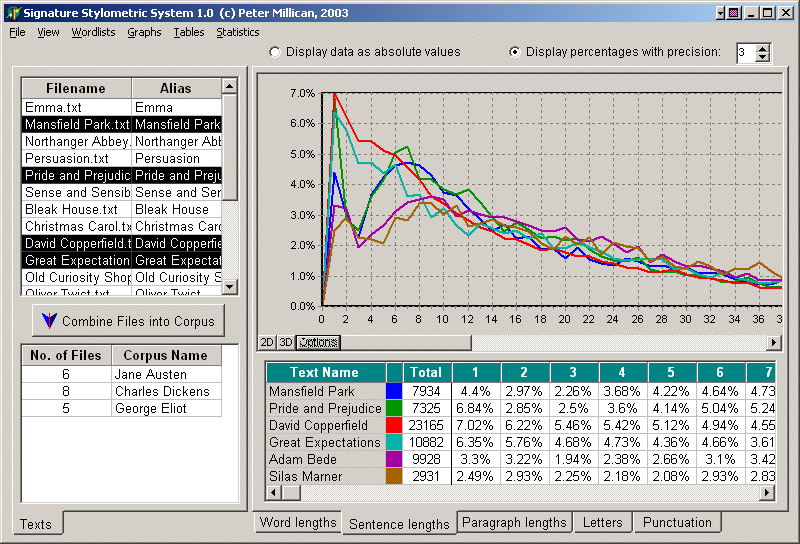800x544 pixels.
Task: Click Adam Bede row in data table
Action: [x=520, y=459]
